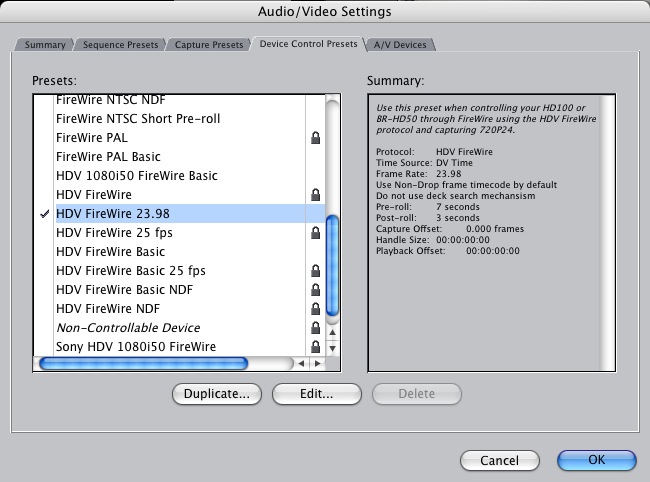Click lock icon for HDV FireWire Basic NDF
Screen dimensions: 650x482
click(316, 290)
